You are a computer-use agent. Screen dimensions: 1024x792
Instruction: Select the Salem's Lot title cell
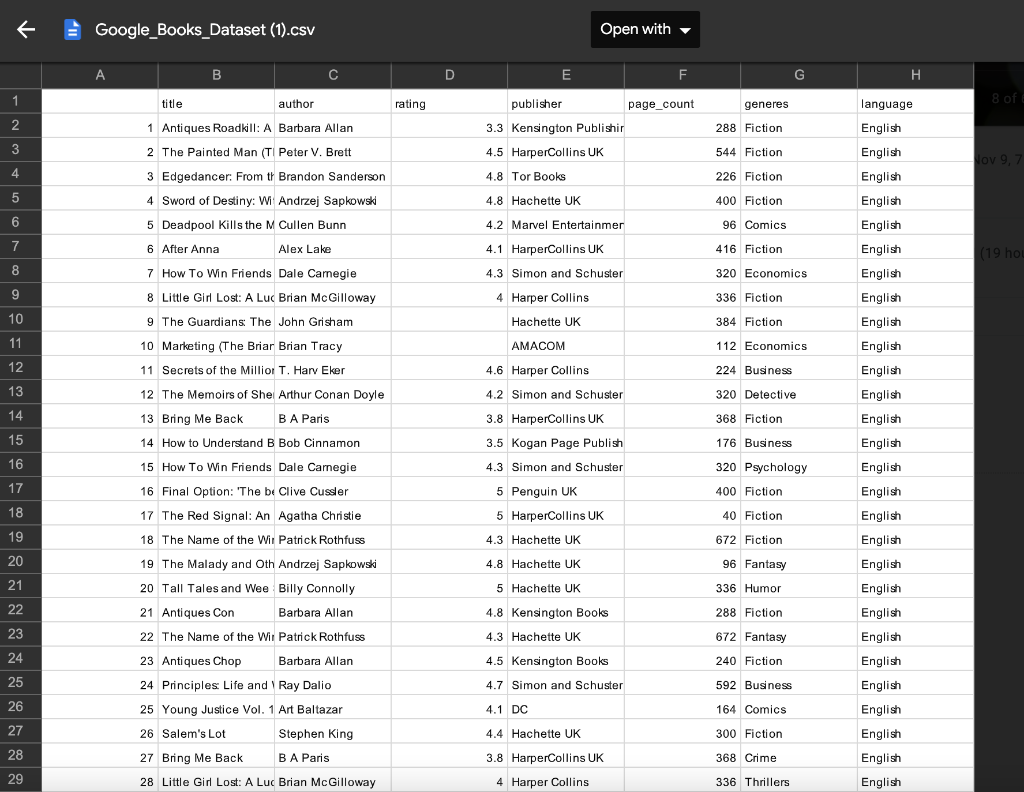(x=216, y=733)
